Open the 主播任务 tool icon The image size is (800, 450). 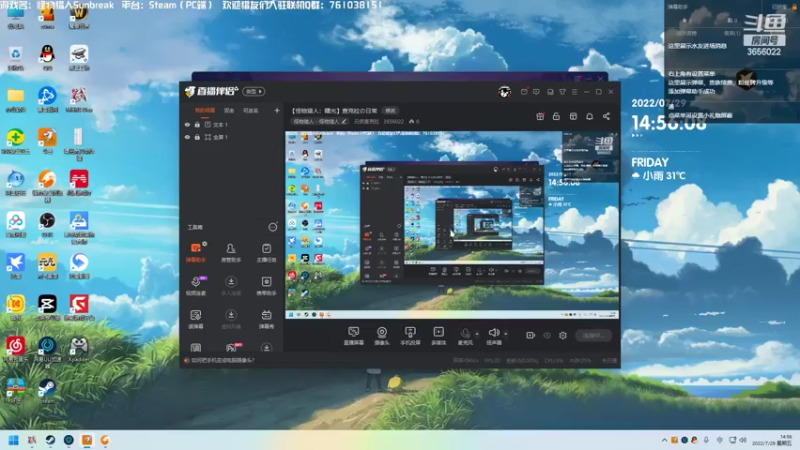(x=266, y=252)
